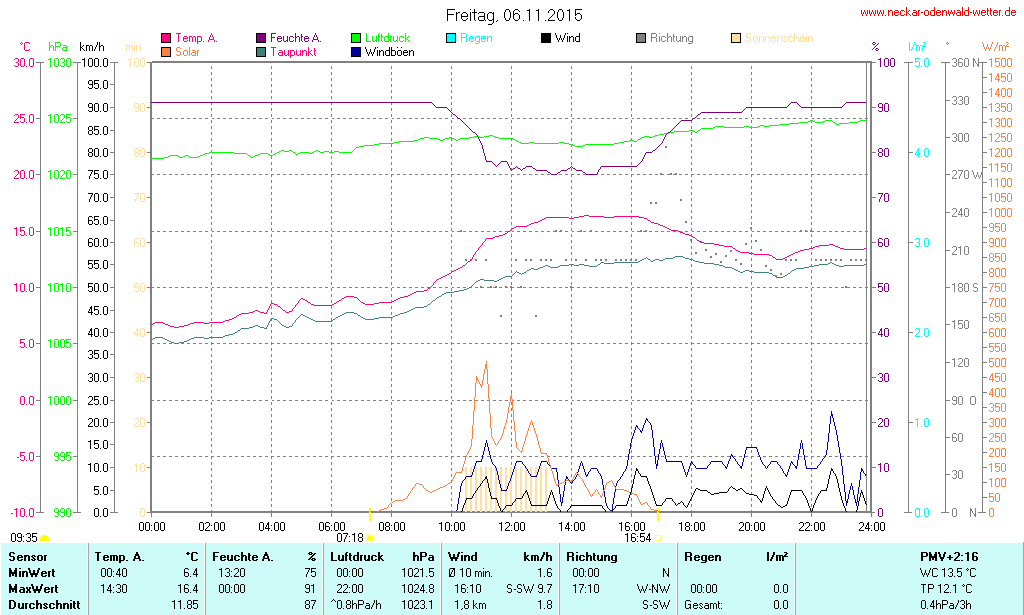
Task: Open the www.neckar-odenwald-wetter.de link
Action: 938,13
